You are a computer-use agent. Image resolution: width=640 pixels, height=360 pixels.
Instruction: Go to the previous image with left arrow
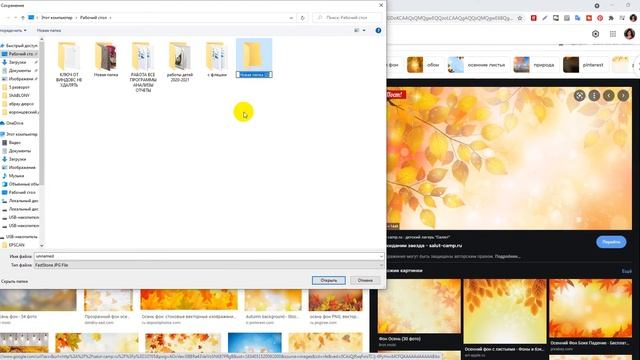pos(609,96)
